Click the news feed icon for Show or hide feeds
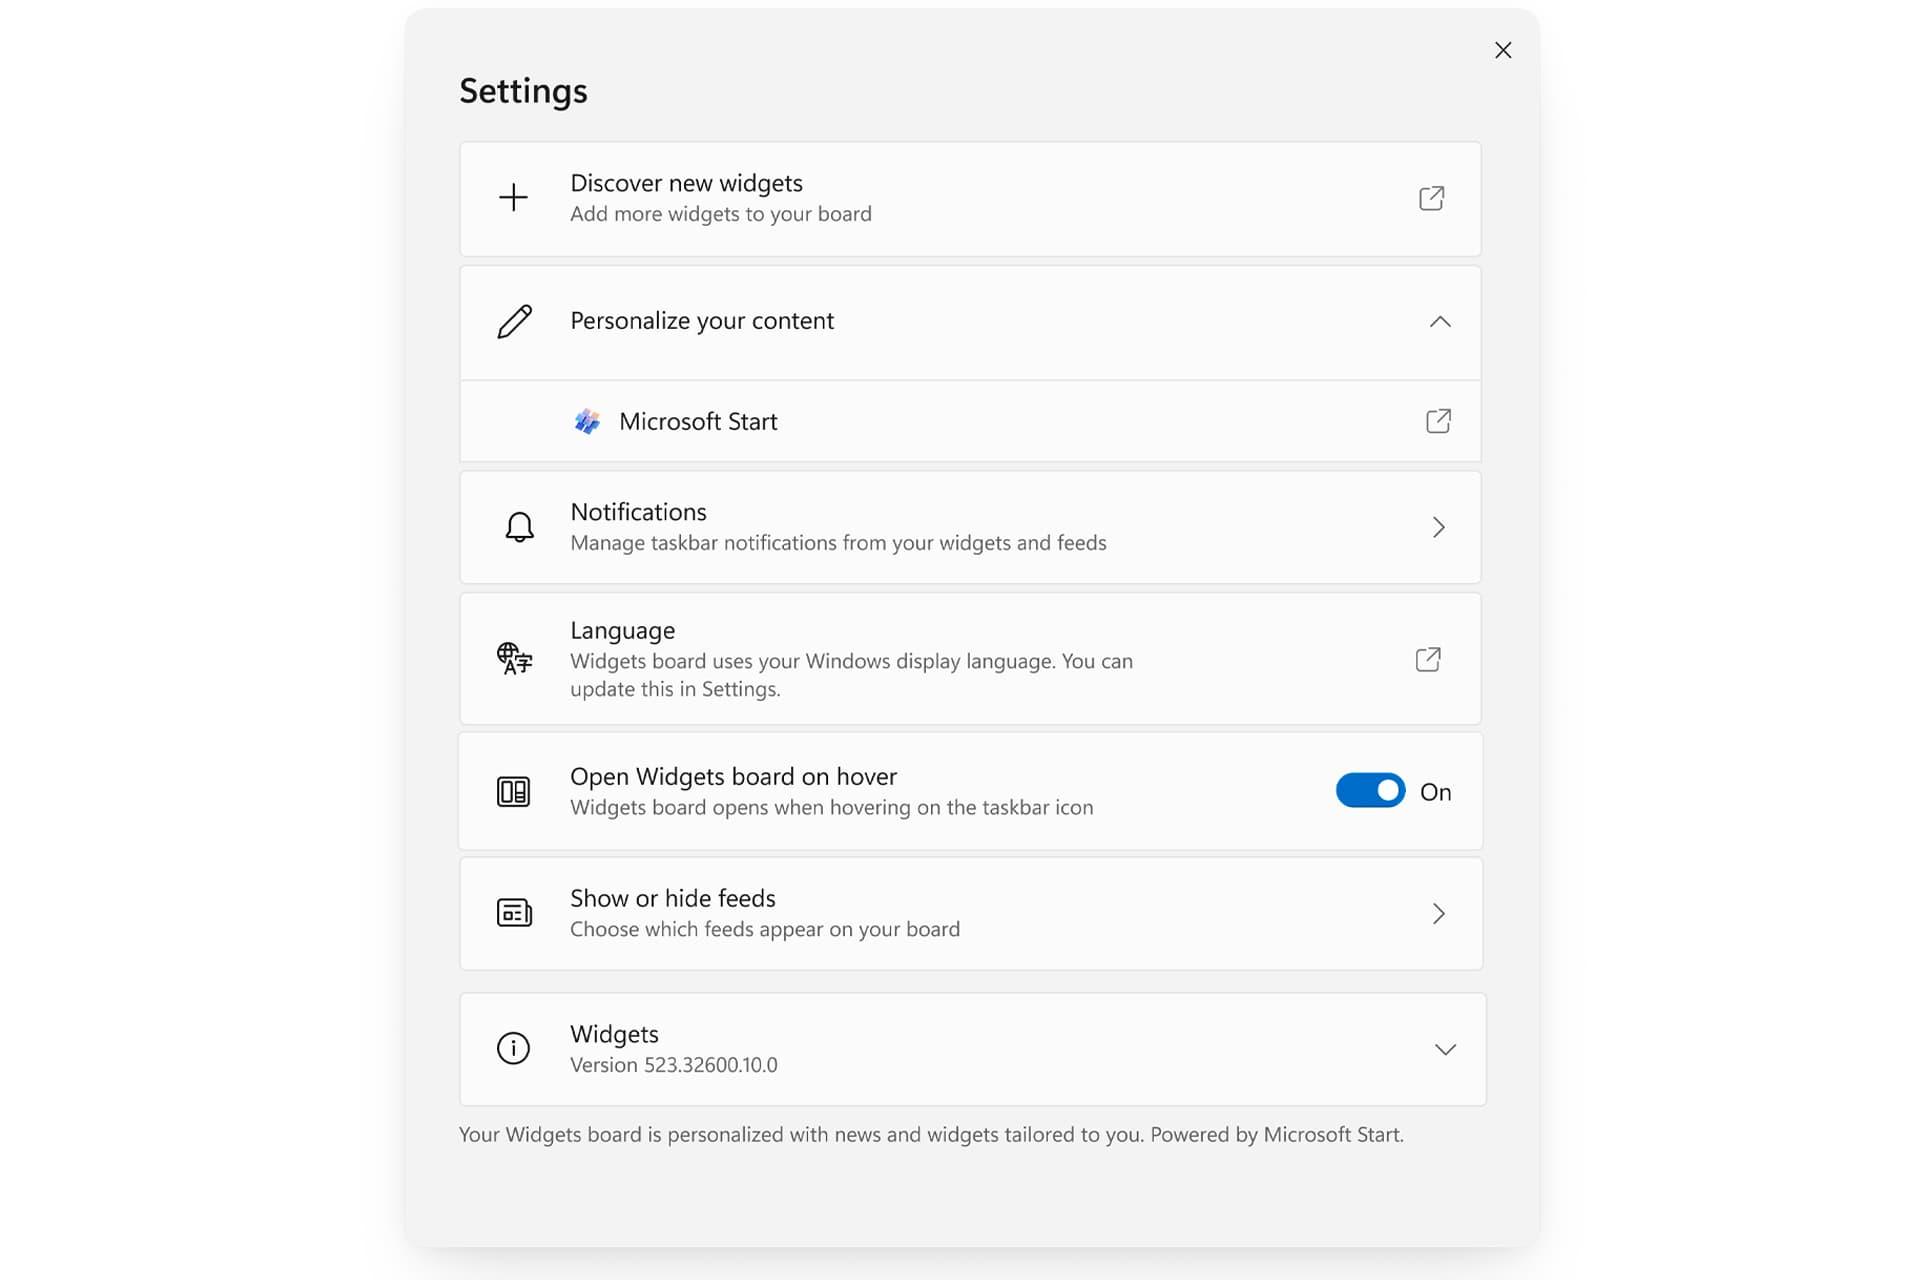This screenshot has height=1280, width=1920. [x=514, y=912]
